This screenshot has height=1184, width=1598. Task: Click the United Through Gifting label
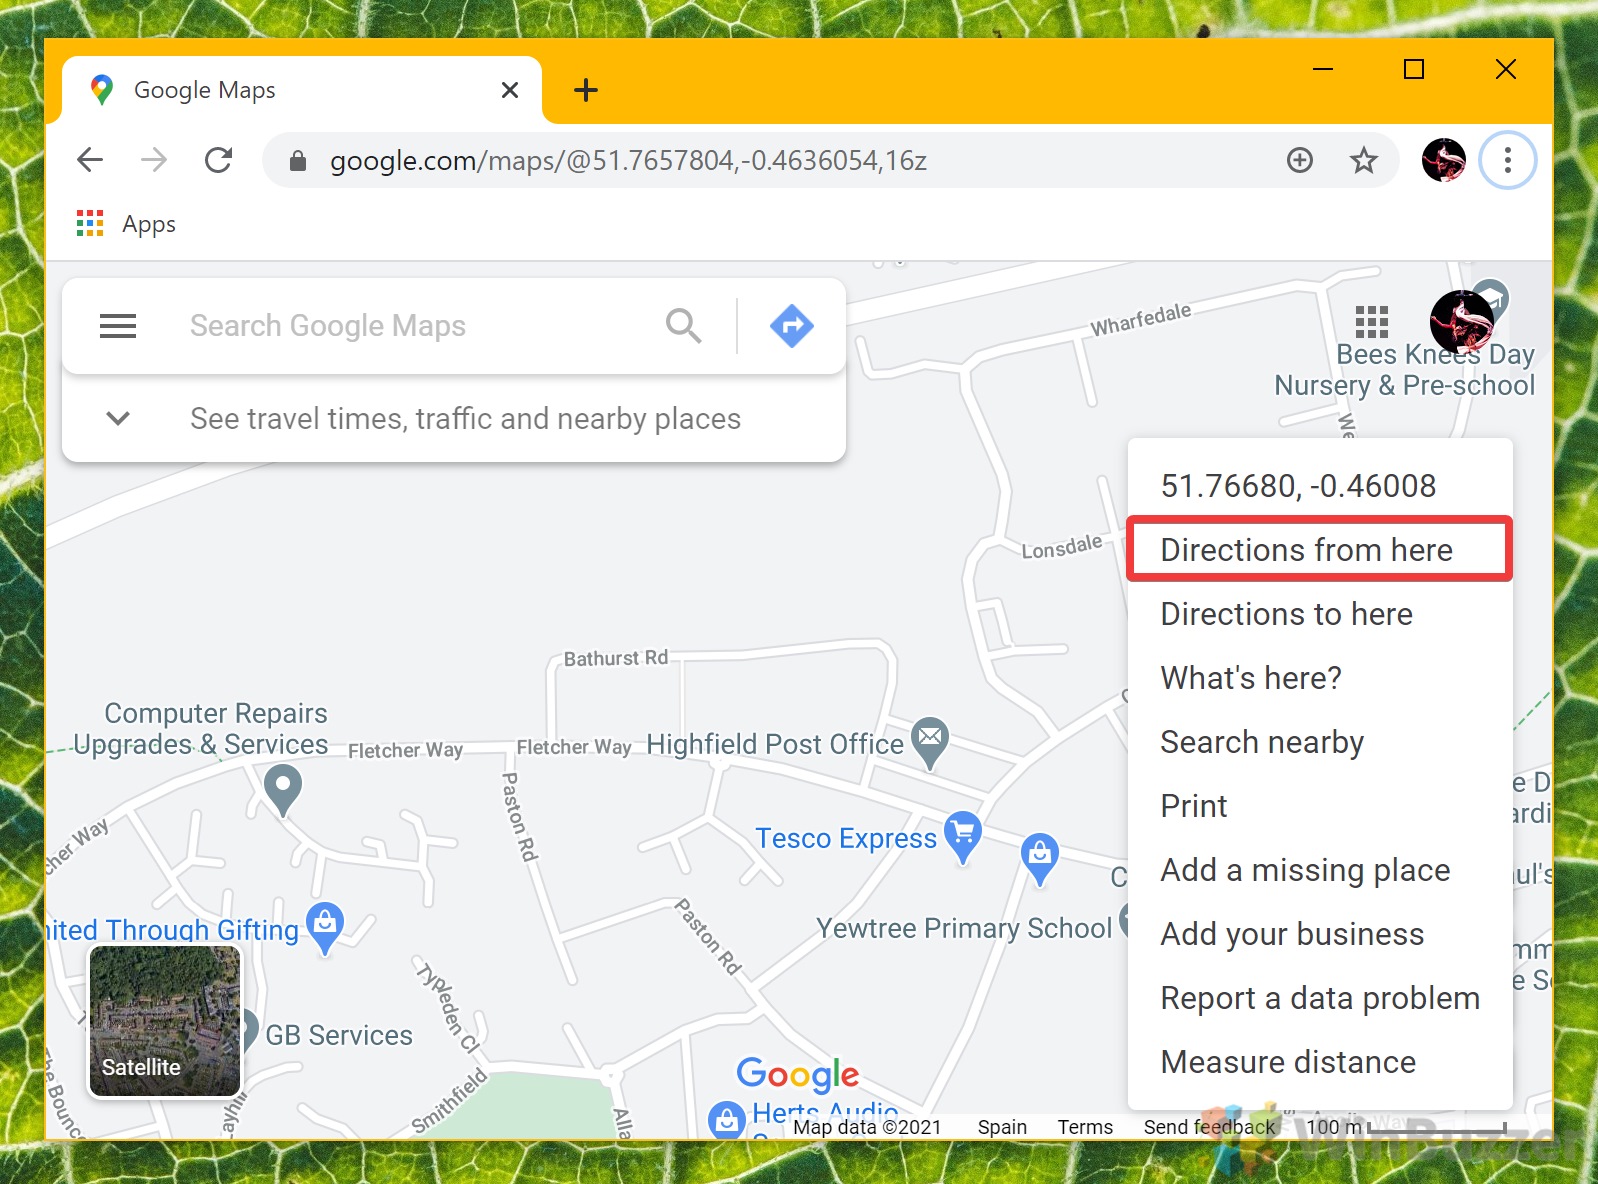[x=173, y=929]
